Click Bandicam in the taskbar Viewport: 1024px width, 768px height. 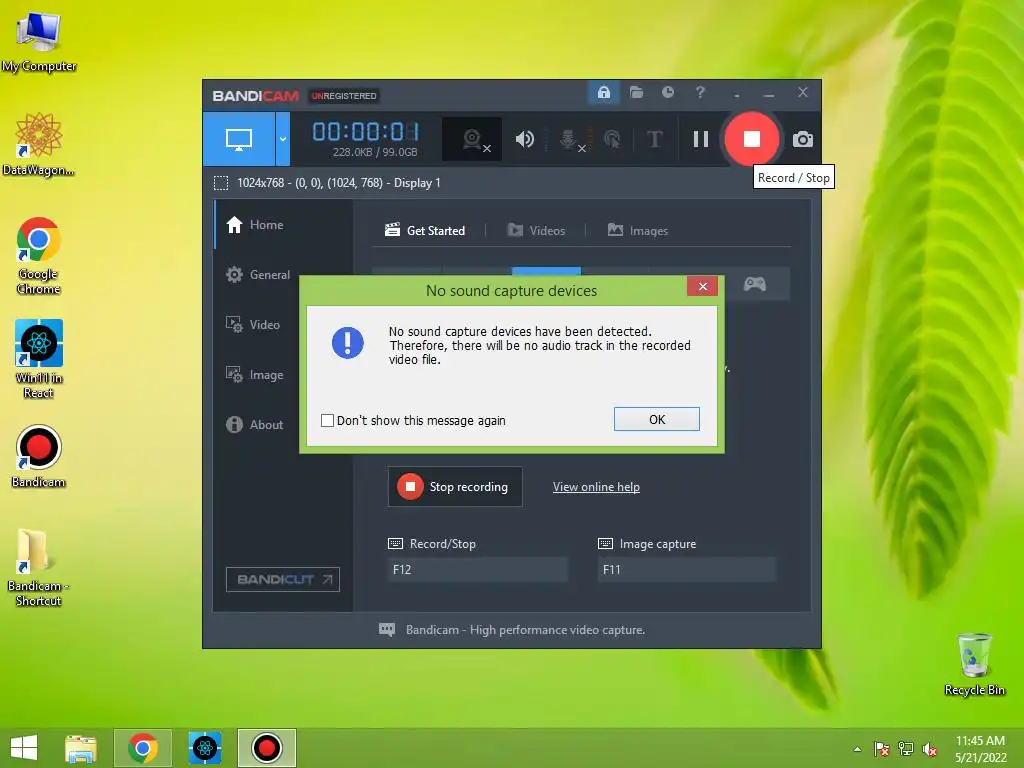click(x=266, y=748)
